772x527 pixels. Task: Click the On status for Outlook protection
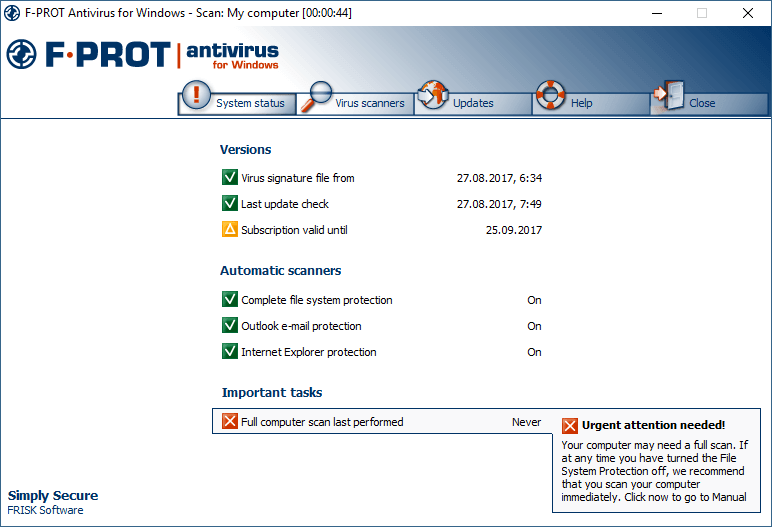coord(534,326)
